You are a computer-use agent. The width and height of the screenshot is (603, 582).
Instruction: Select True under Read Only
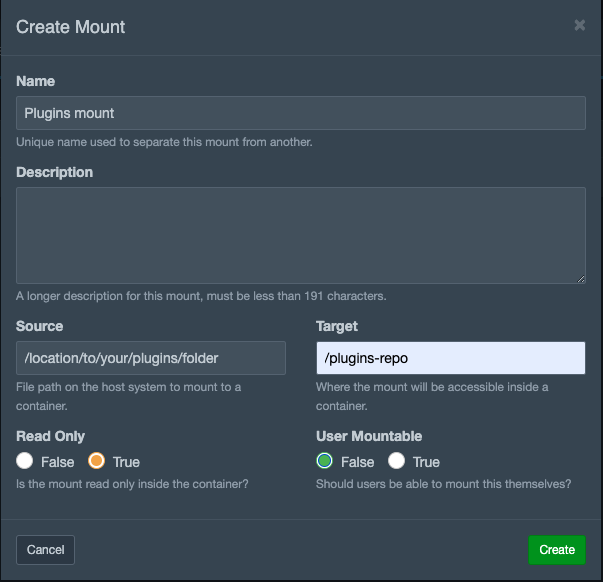[96, 461]
